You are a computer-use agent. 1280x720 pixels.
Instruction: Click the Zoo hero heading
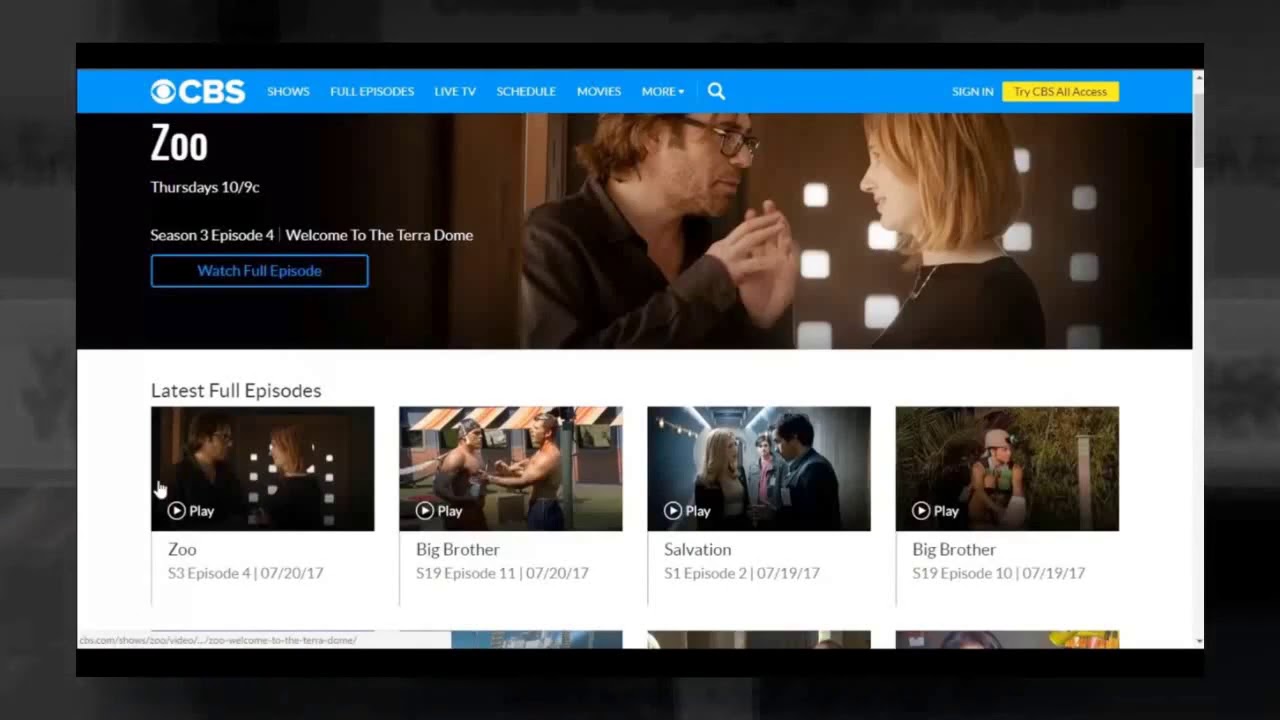click(179, 144)
